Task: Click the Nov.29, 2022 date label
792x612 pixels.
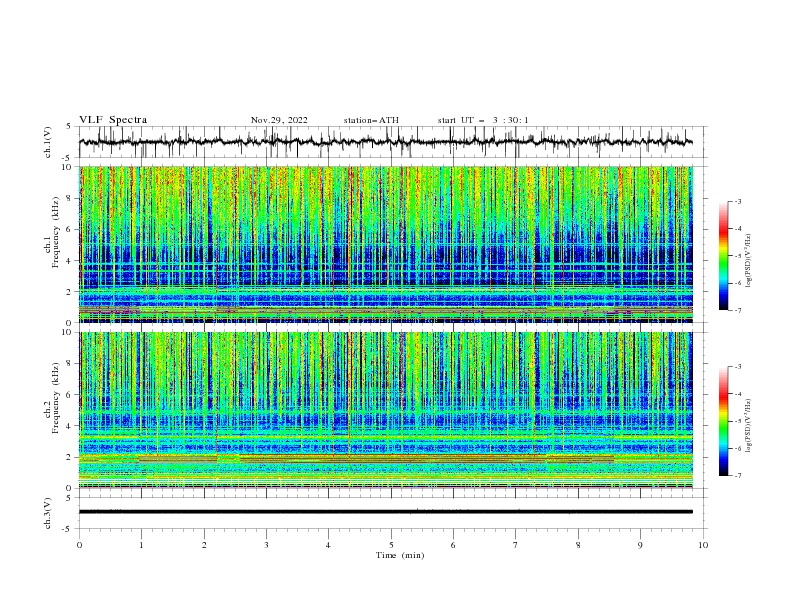Action: coord(279,120)
